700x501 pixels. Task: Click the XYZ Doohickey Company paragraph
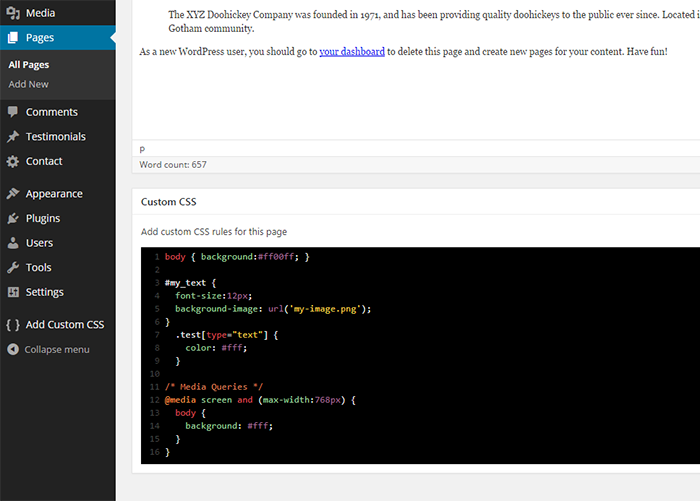pyautogui.click(x=434, y=21)
